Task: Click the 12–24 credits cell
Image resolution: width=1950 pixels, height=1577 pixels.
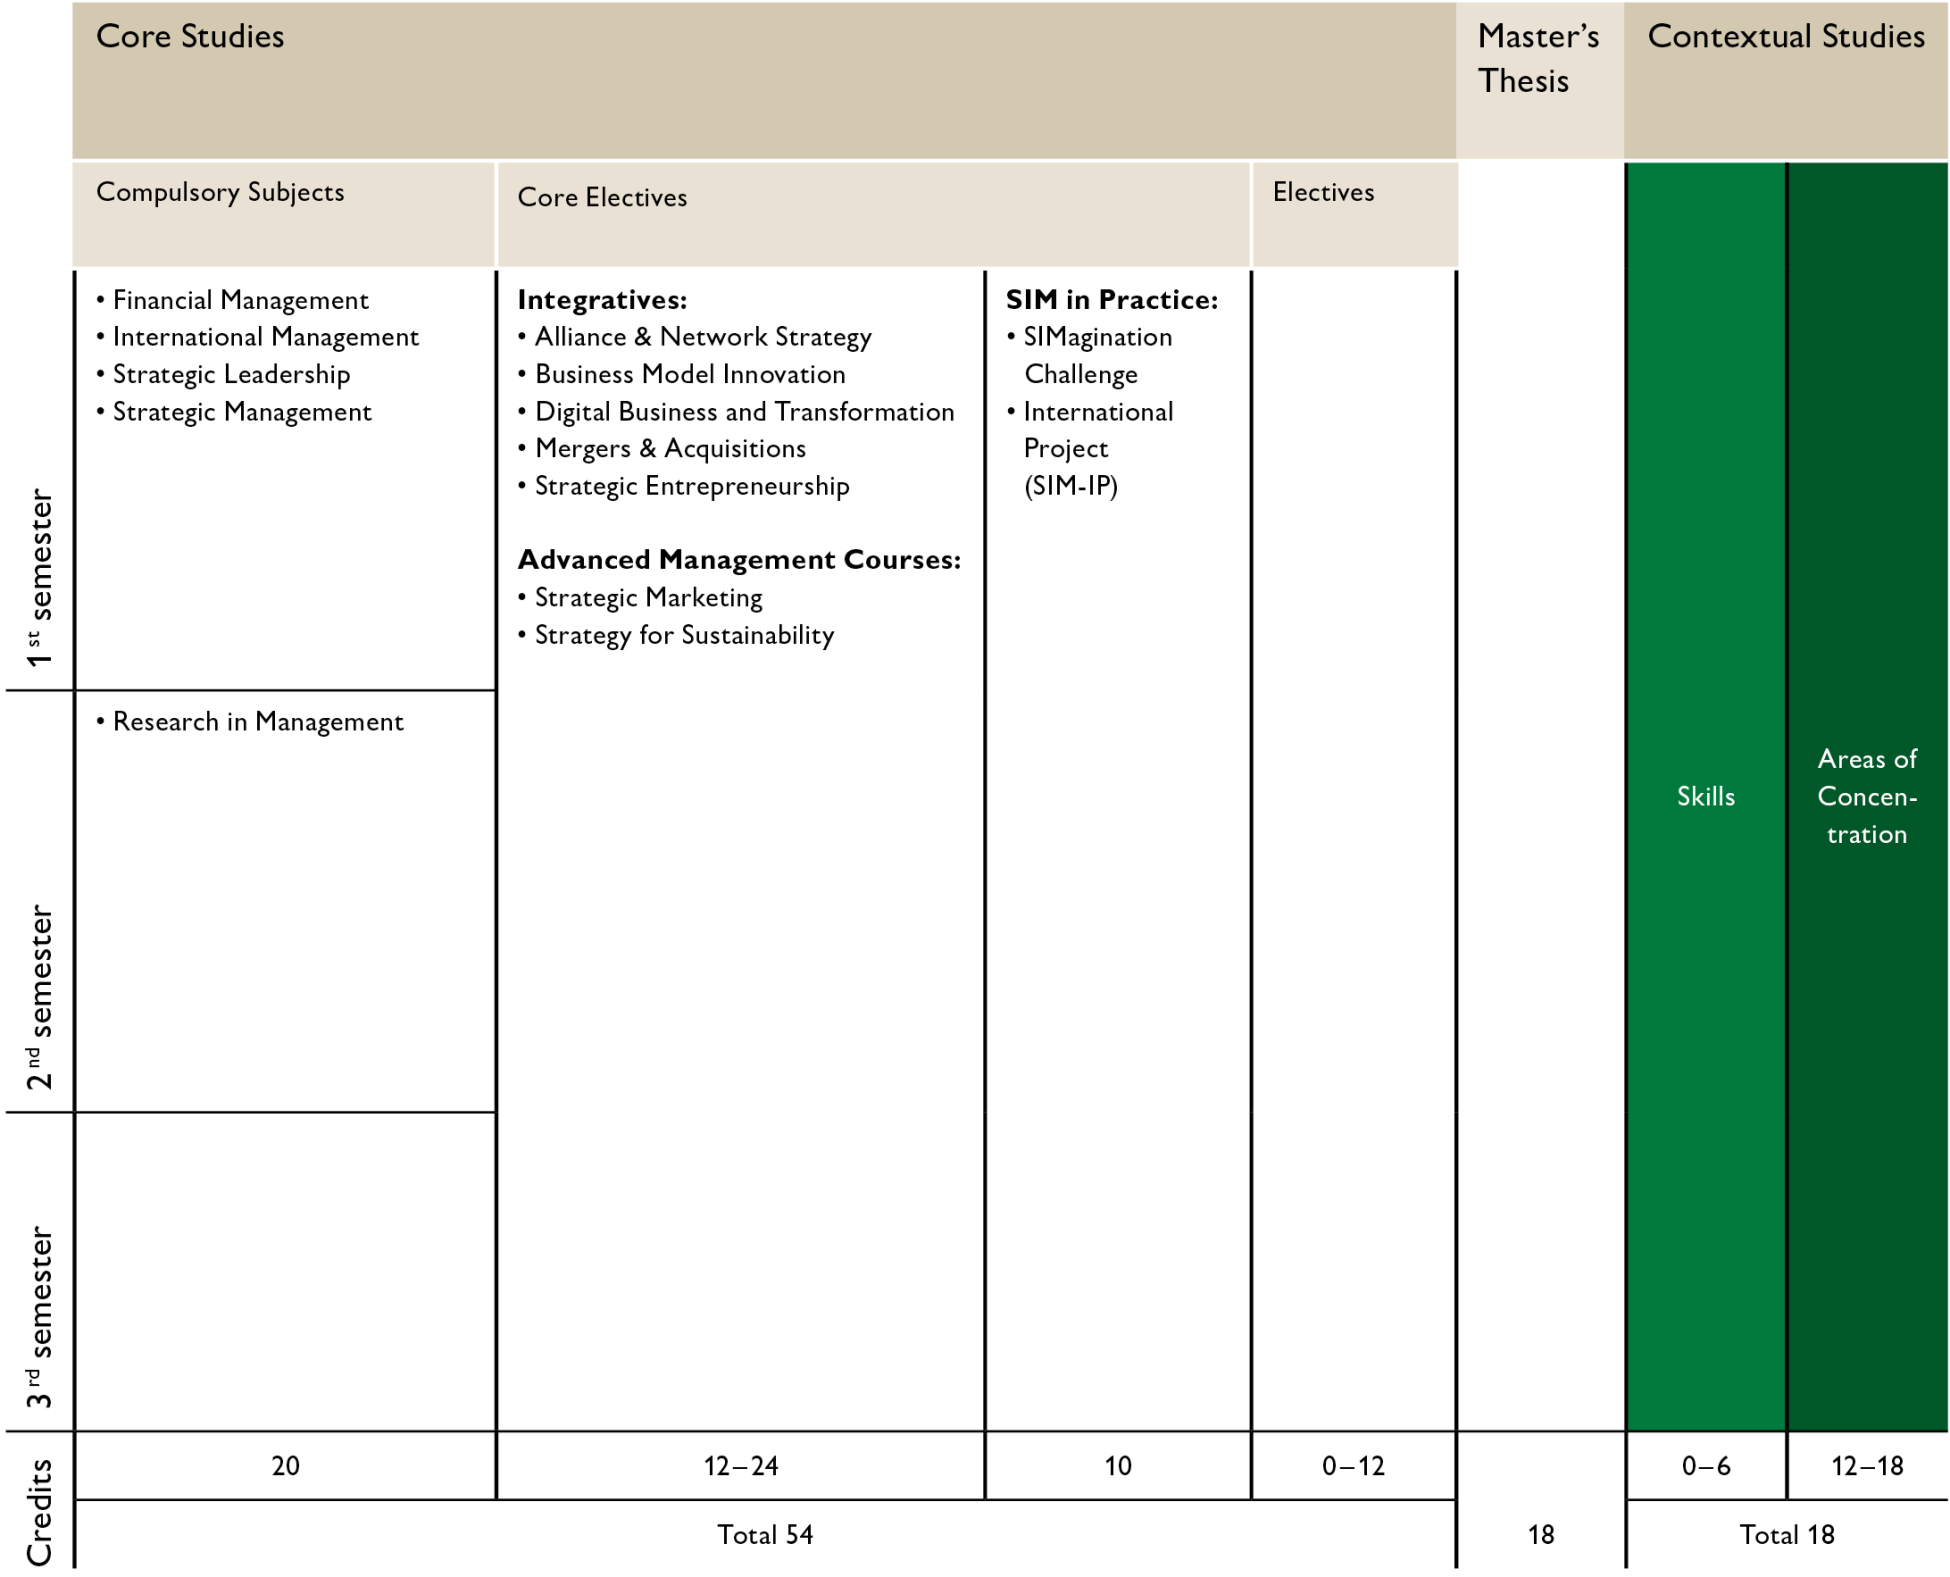Action: click(x=740, y=1466)
